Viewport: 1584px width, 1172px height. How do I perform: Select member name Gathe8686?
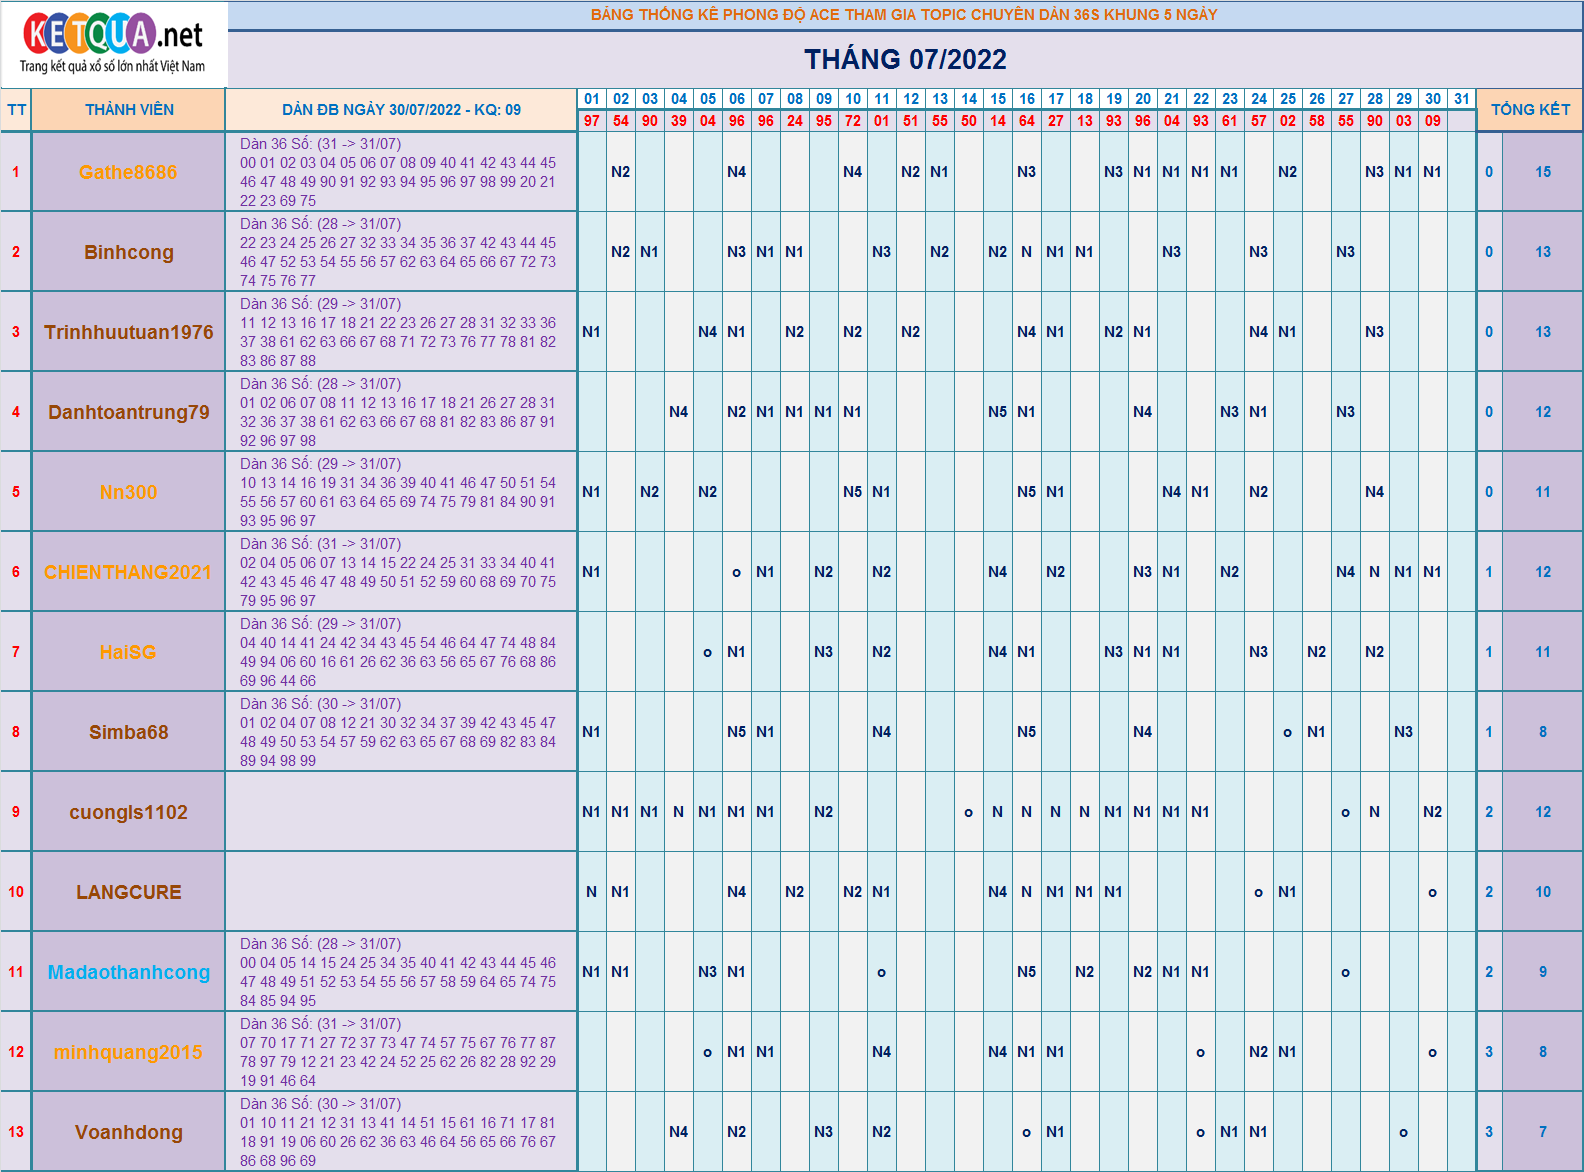click(x=128, y=172)
